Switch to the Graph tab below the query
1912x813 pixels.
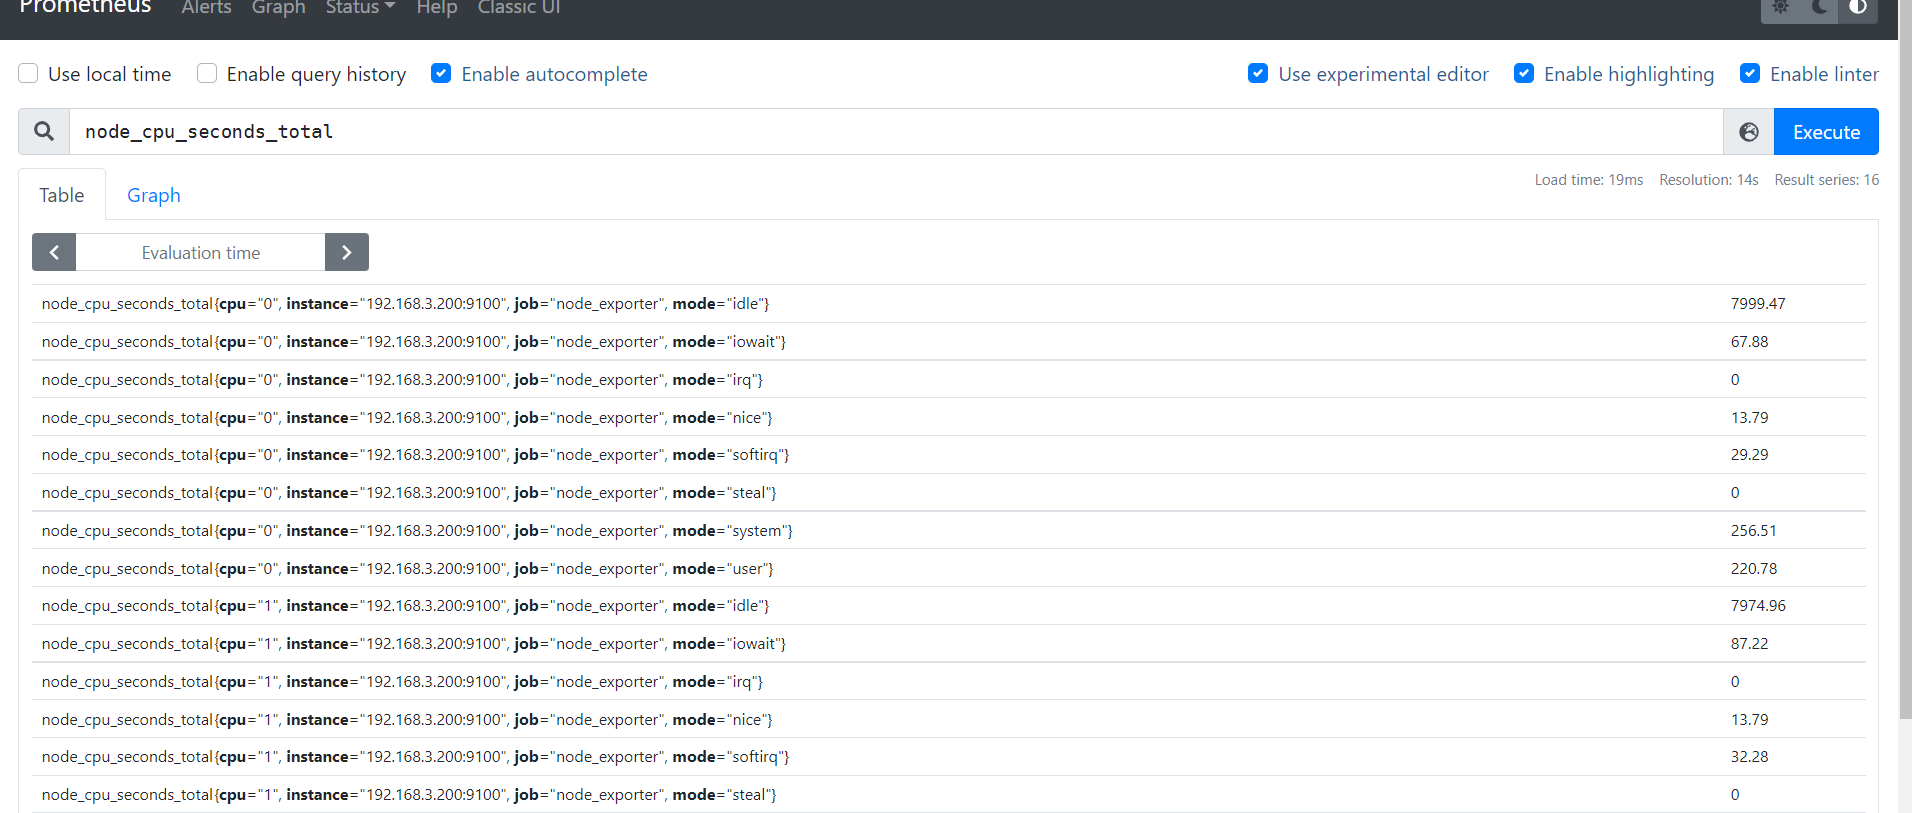[154, 195]
